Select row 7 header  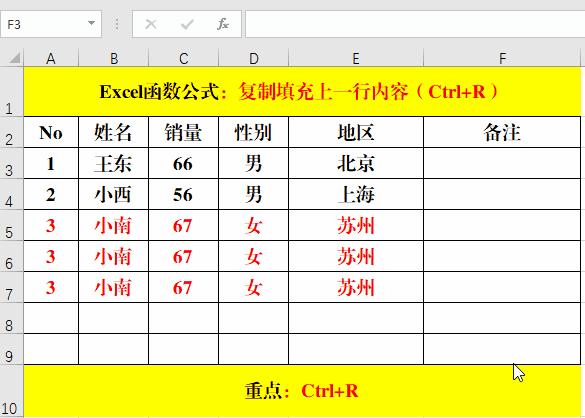click(x=12, y=287)
